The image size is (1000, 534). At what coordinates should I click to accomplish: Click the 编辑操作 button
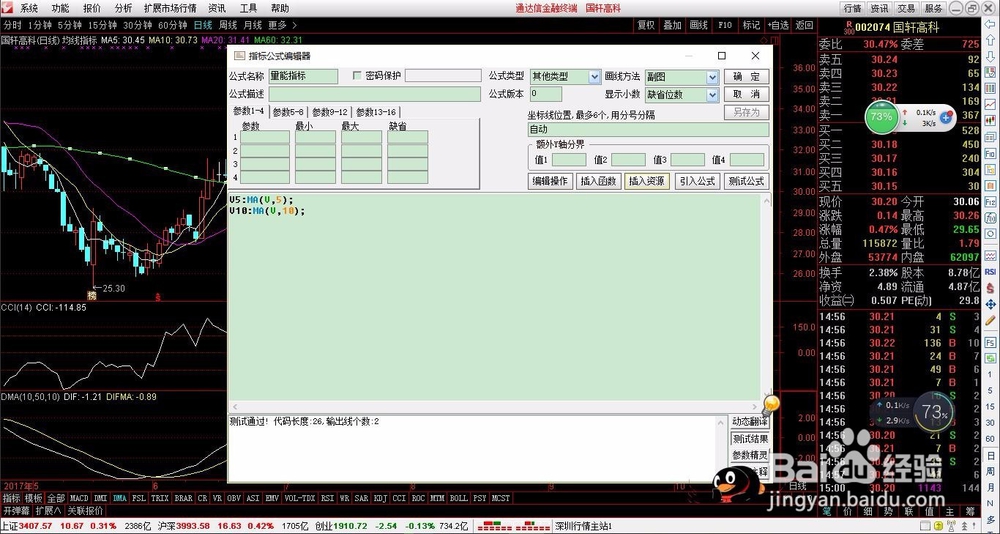pos(552,181)
